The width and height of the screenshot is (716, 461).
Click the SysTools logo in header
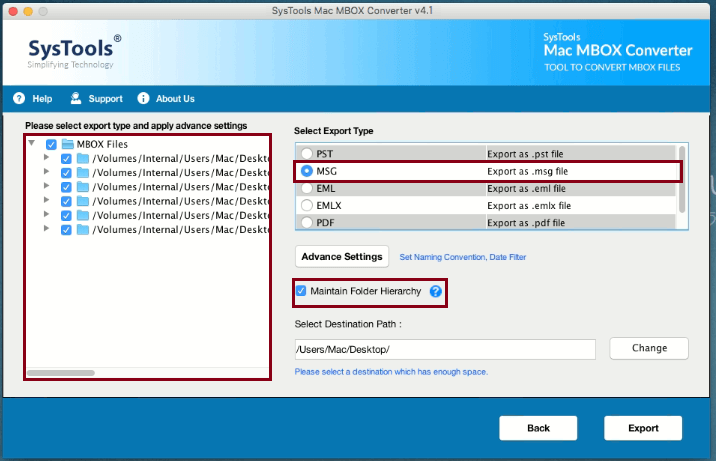click(74, 51)
